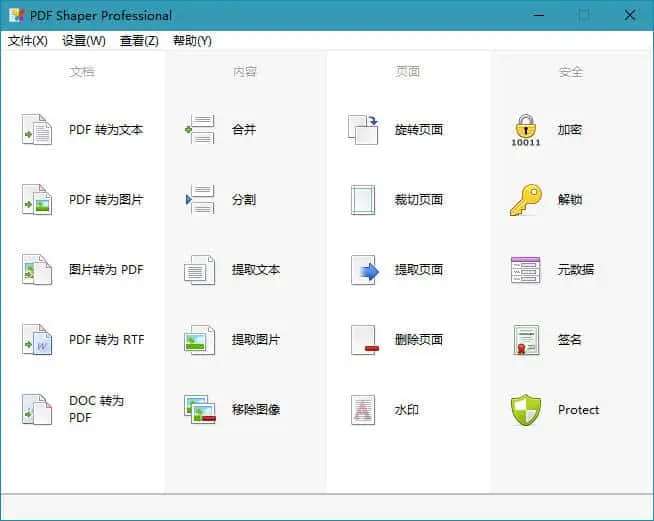The width and height of the screenshot is (654, 521).
Task: Click the 删除页面 label
Action: tap(419, 340)
